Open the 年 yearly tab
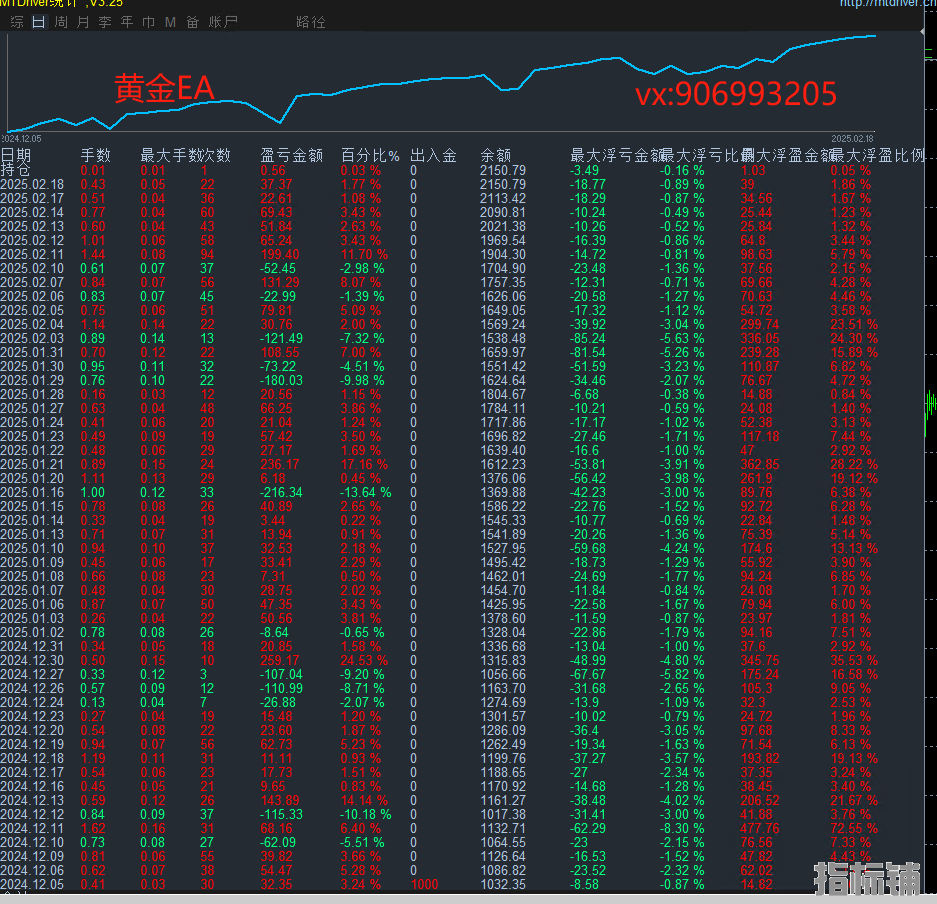Viewport: 937px width, 904px height. pyautogui.click(x=127, y=22)
